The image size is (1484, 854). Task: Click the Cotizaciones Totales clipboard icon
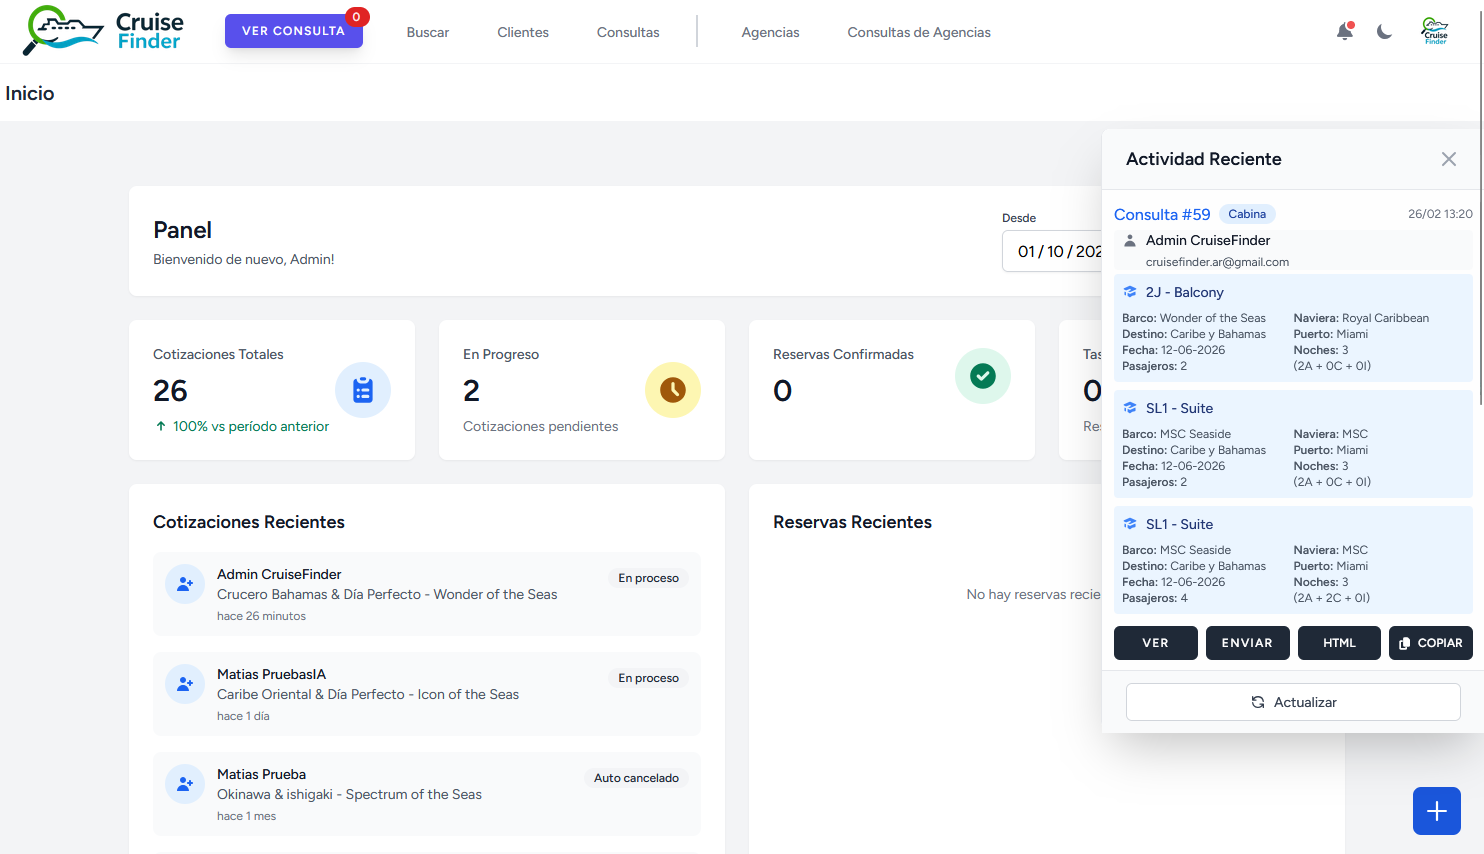pos(362,390)
